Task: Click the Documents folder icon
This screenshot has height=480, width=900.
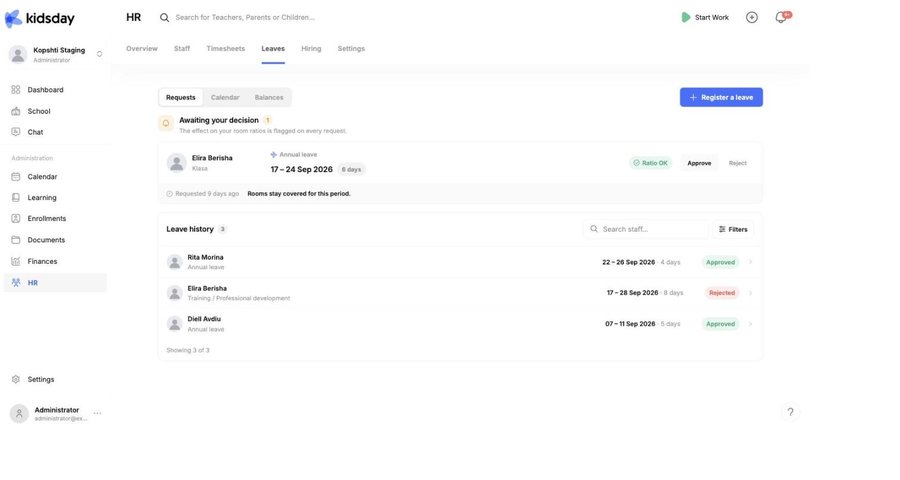Action: tap(15, 240)
